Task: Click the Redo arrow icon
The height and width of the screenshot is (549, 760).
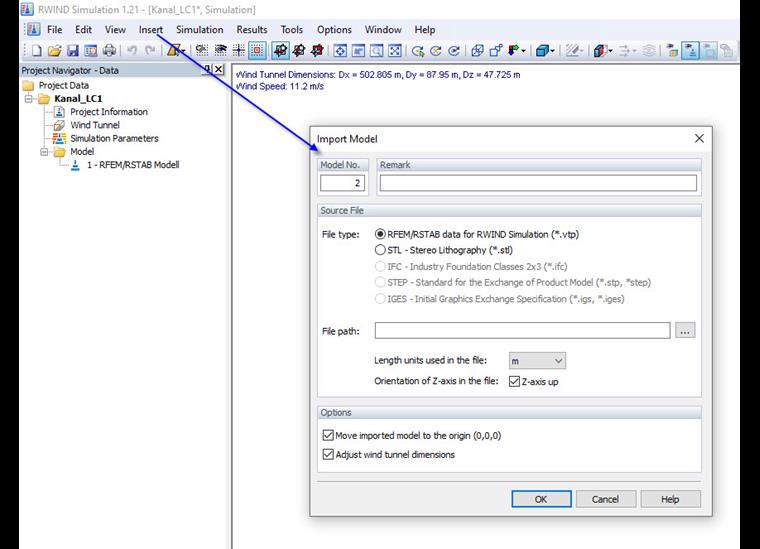Action: pos(150,50)
